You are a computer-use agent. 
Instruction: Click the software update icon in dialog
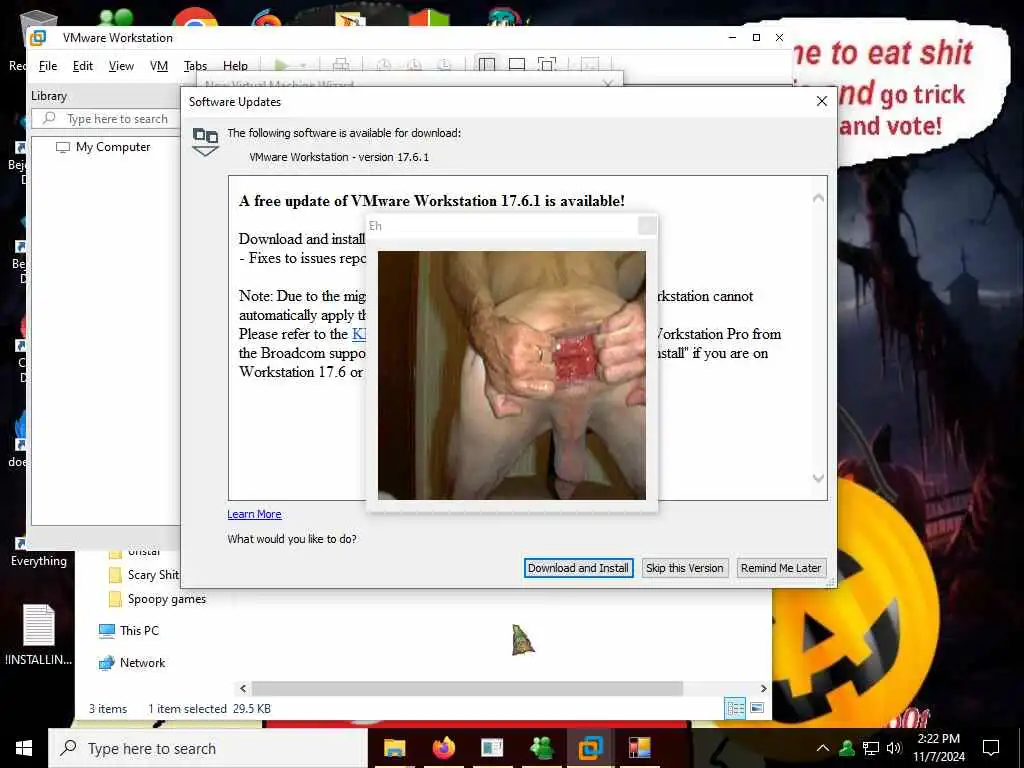(205, 141)
